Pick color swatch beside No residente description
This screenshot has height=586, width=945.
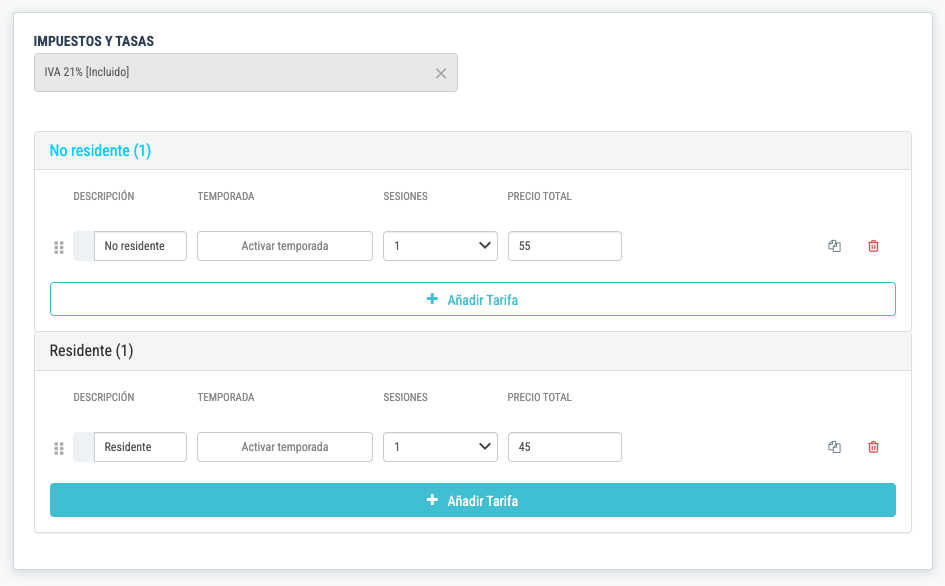(x=84, y=246)
